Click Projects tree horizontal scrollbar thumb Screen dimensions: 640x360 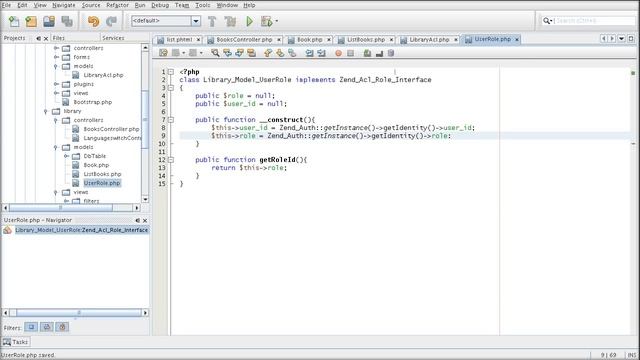[x=60, y=208]
